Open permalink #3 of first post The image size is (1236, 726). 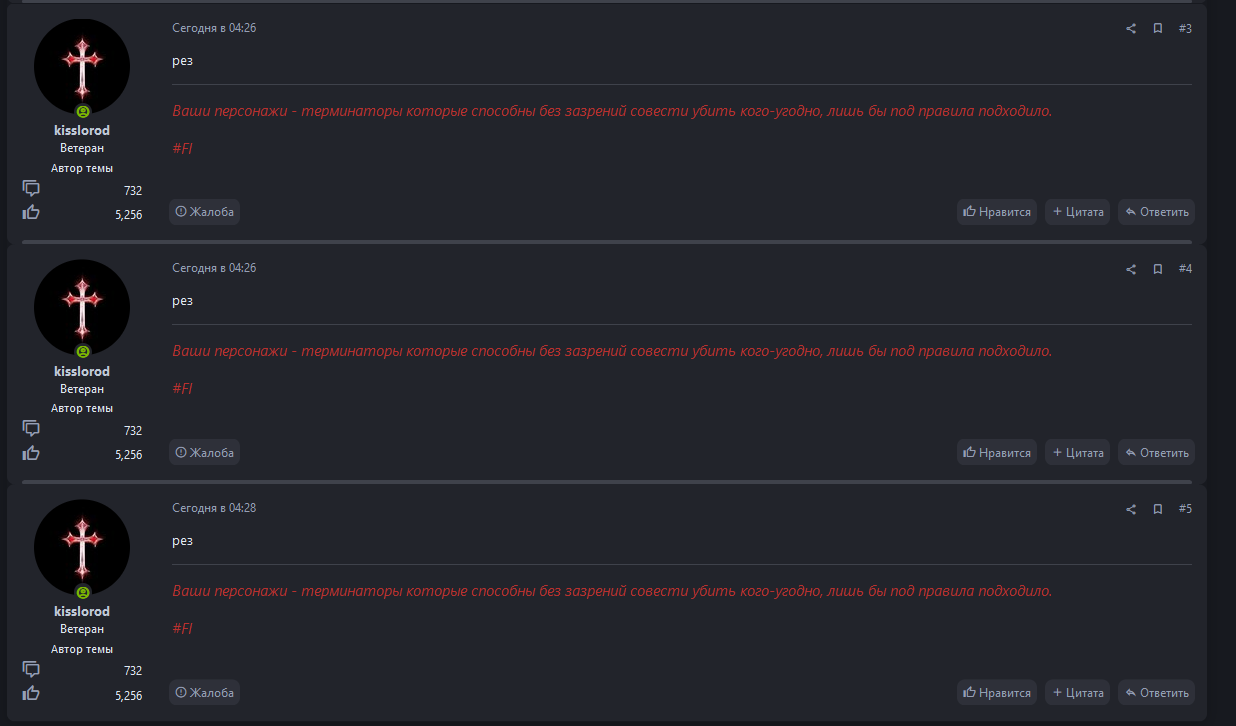click(x=1185, y=29)
